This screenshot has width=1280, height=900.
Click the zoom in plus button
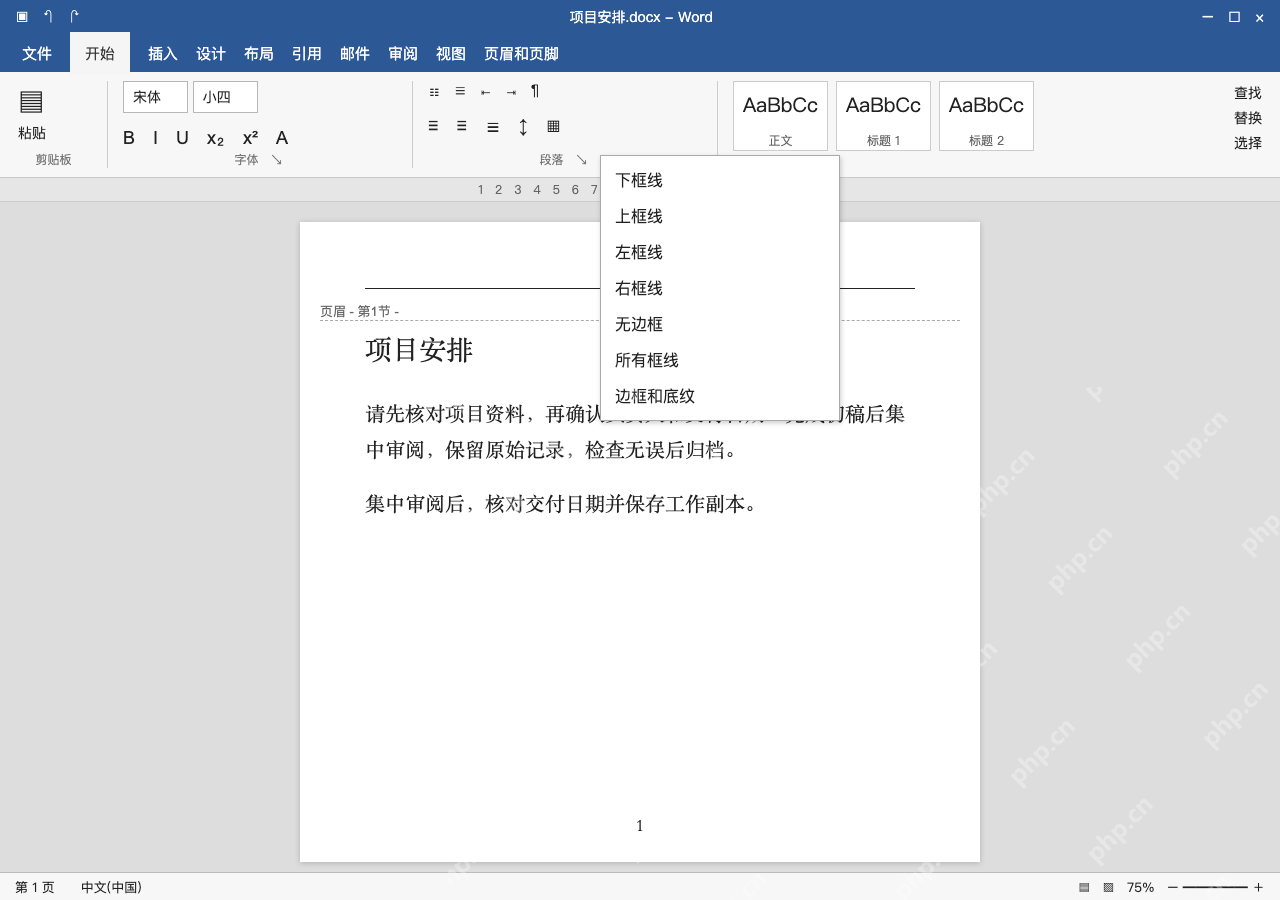click(x=1258, y=887)
